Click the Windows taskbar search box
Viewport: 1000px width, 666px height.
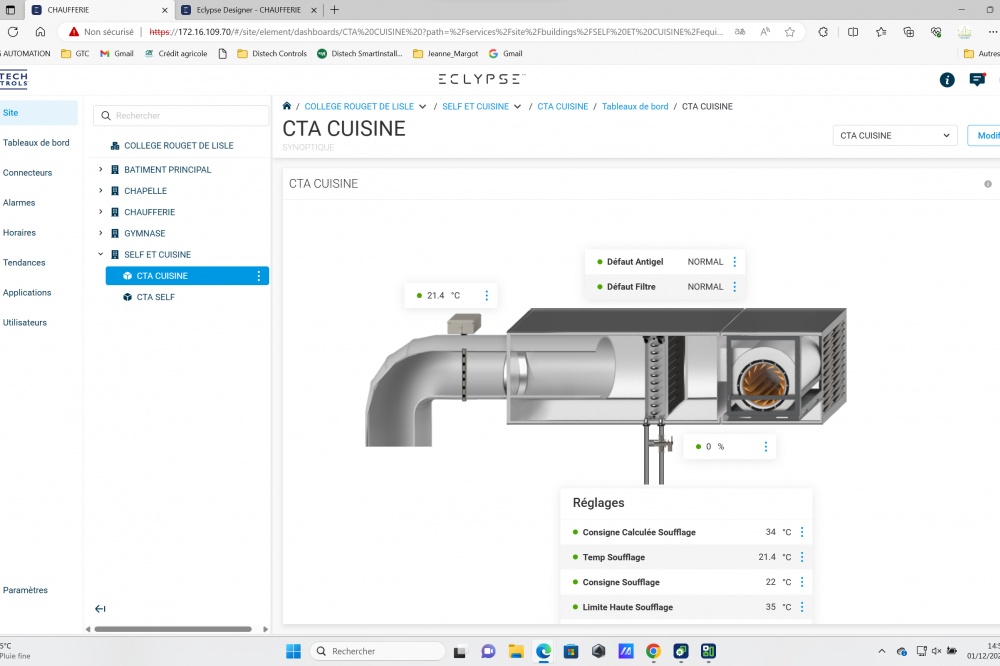378,651
